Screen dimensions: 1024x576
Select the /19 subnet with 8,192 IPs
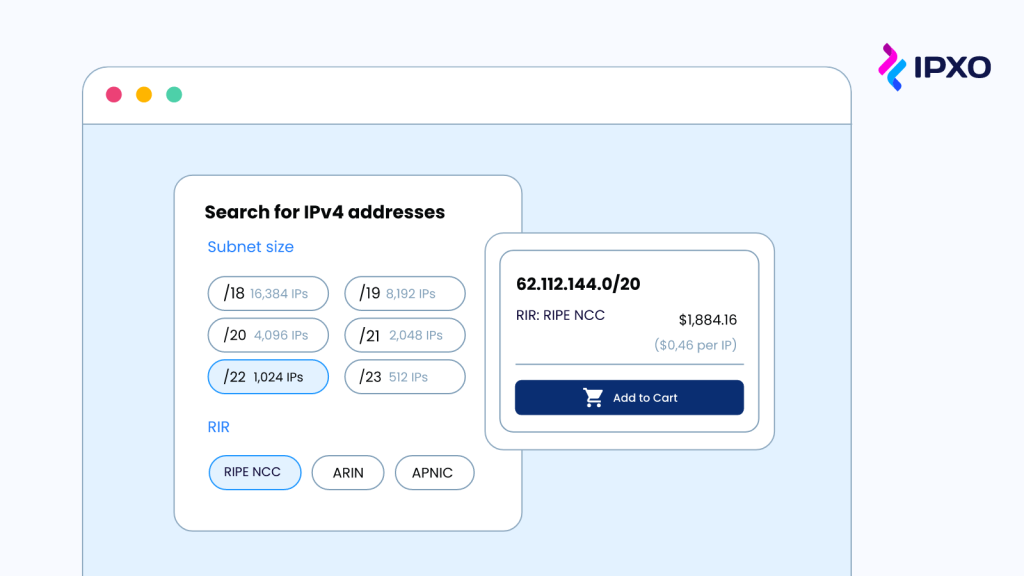coord(405,293)
